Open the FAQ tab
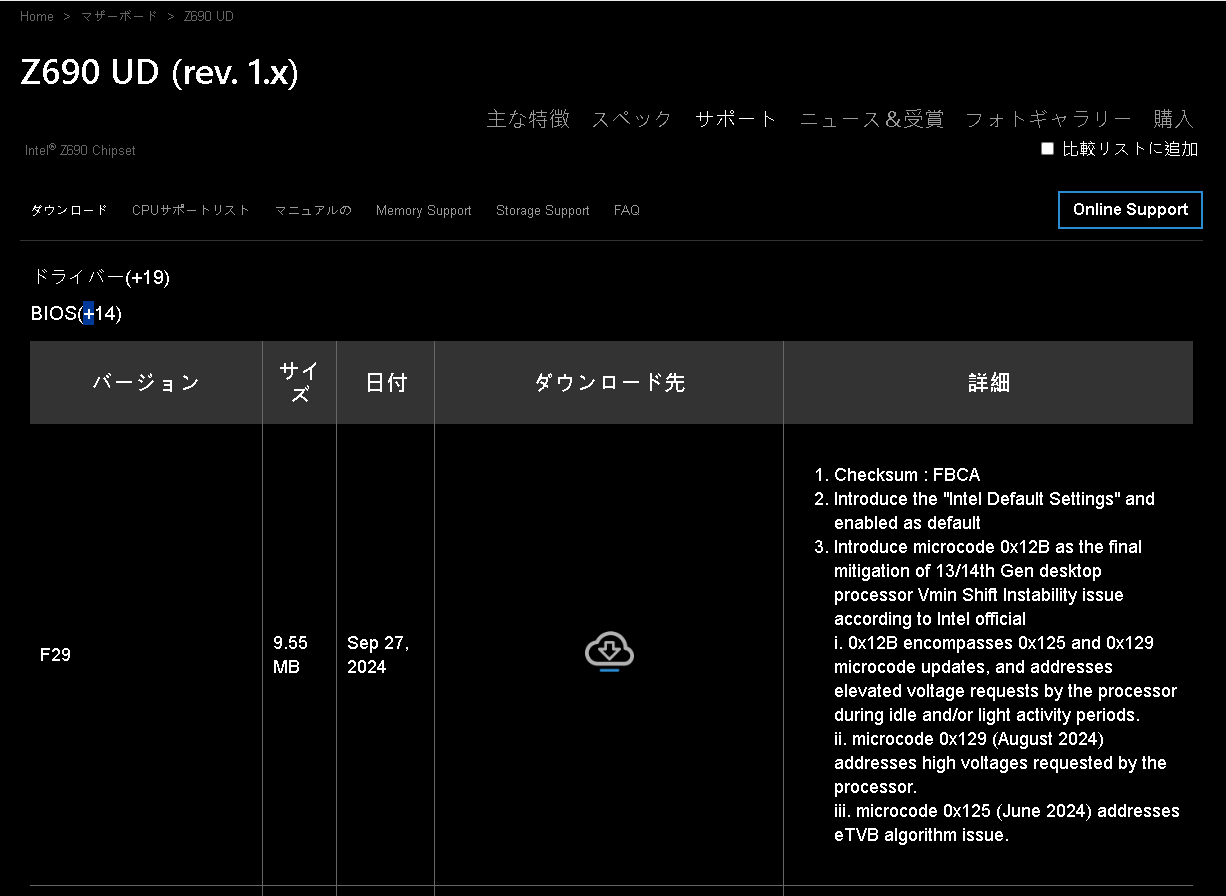 [626, 210]
